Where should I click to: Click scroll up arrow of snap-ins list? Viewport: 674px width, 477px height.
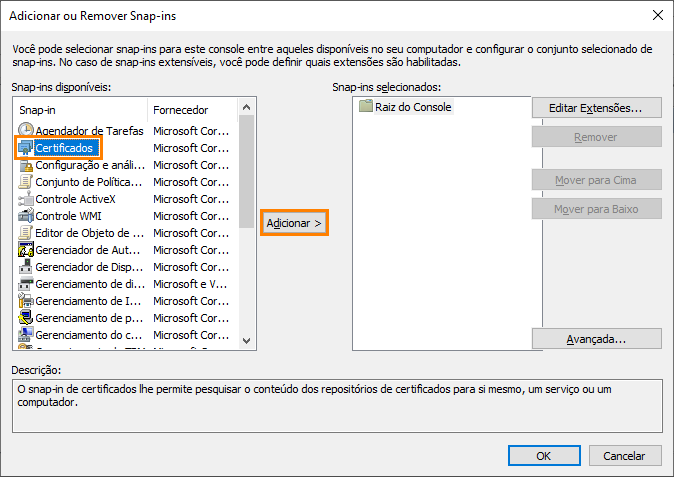coord(246,107)
